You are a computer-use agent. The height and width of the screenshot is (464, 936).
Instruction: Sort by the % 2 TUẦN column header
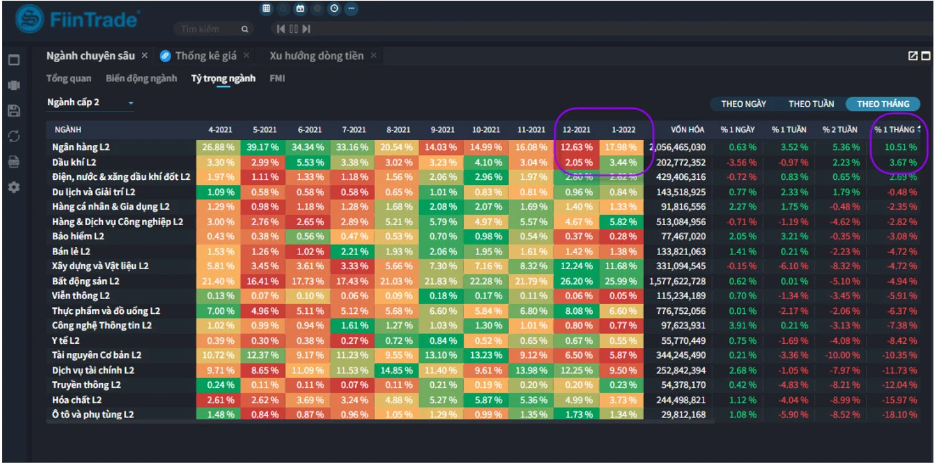[x=839, y=130]
